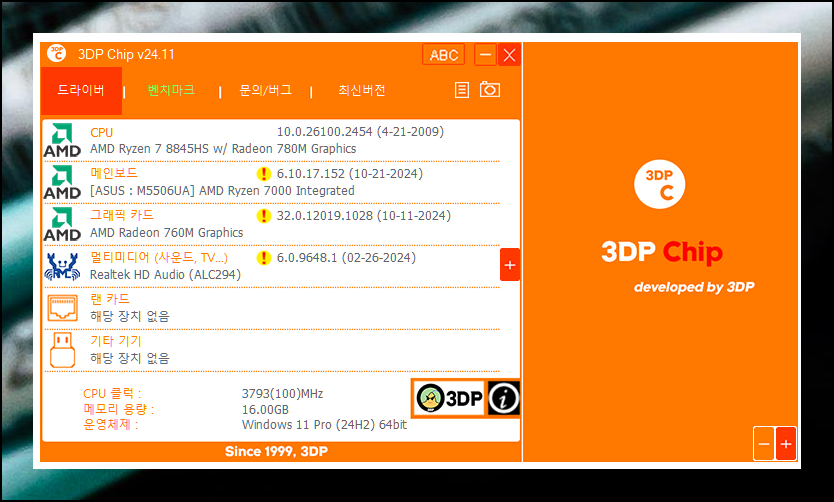Click the USB device icon for 기타 기기
The height and width of the screenshot is (502, 834).
pyautogui.click(x=62, y=350)
